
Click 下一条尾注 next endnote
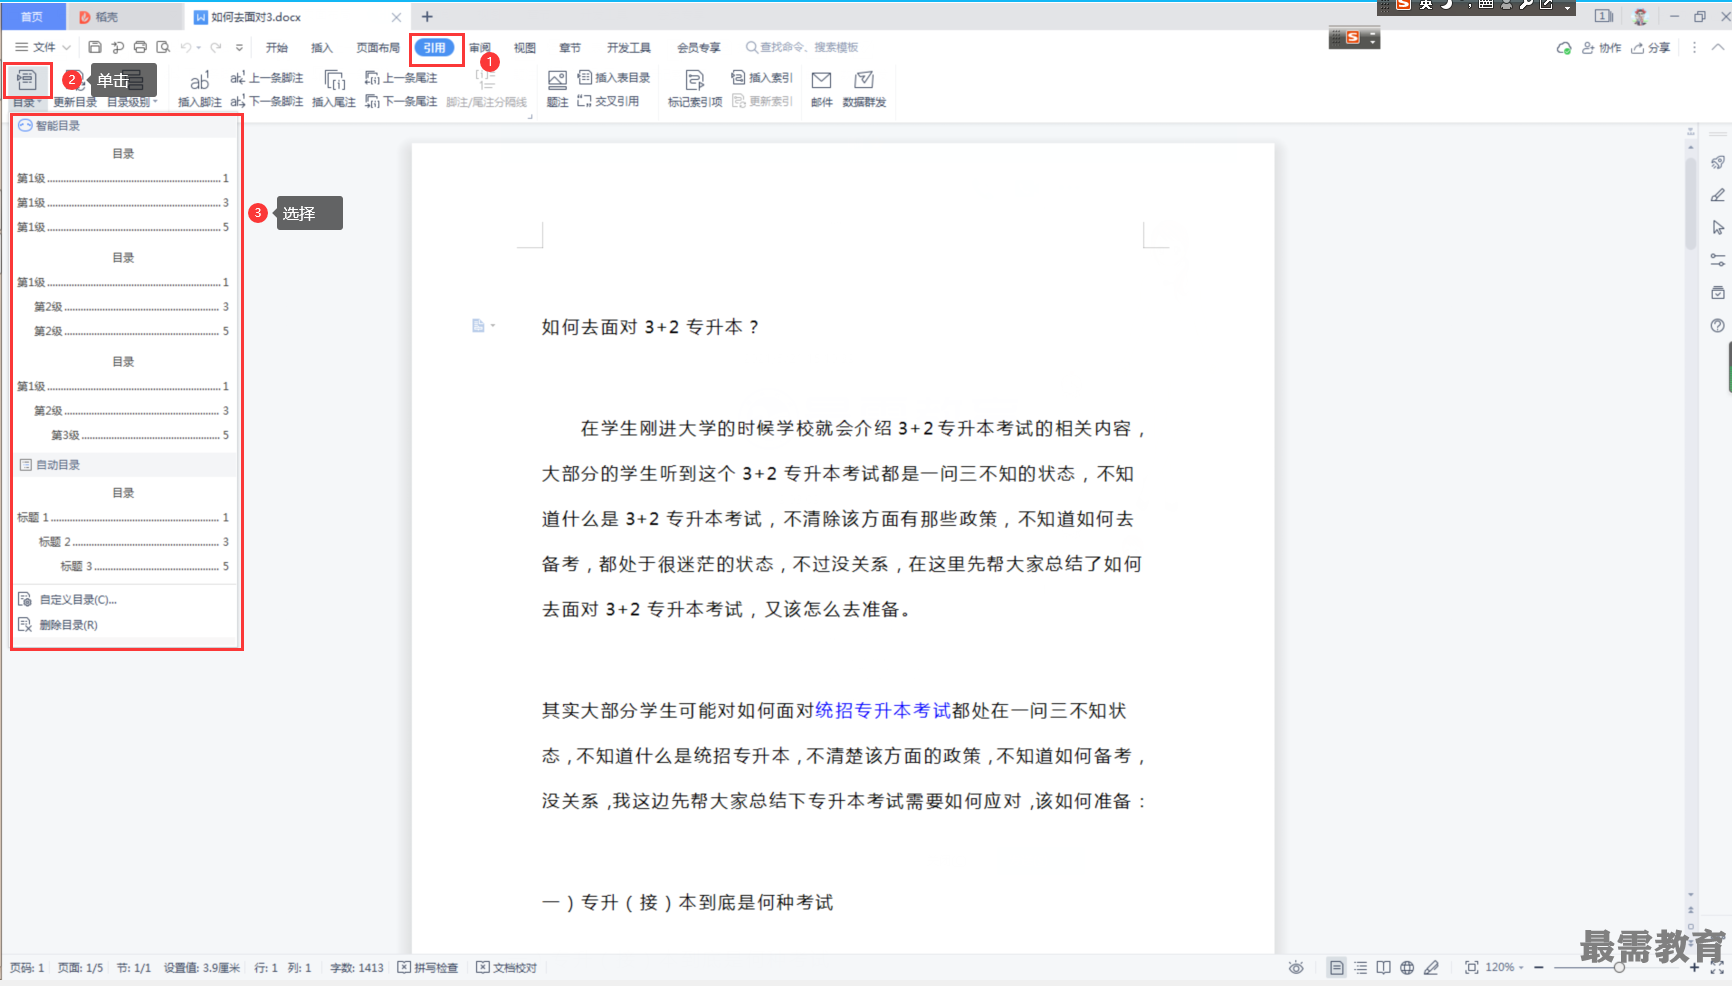[401, 101]
